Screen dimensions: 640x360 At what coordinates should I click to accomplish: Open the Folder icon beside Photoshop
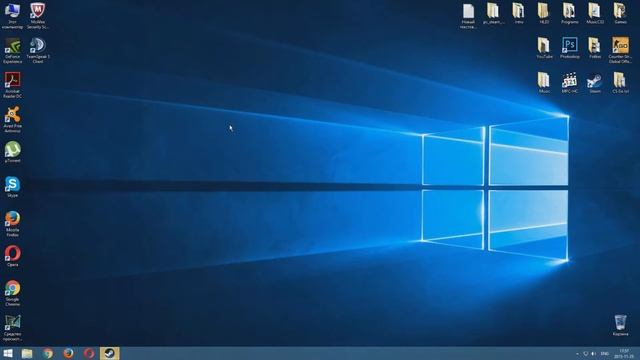tap(595, 48)
